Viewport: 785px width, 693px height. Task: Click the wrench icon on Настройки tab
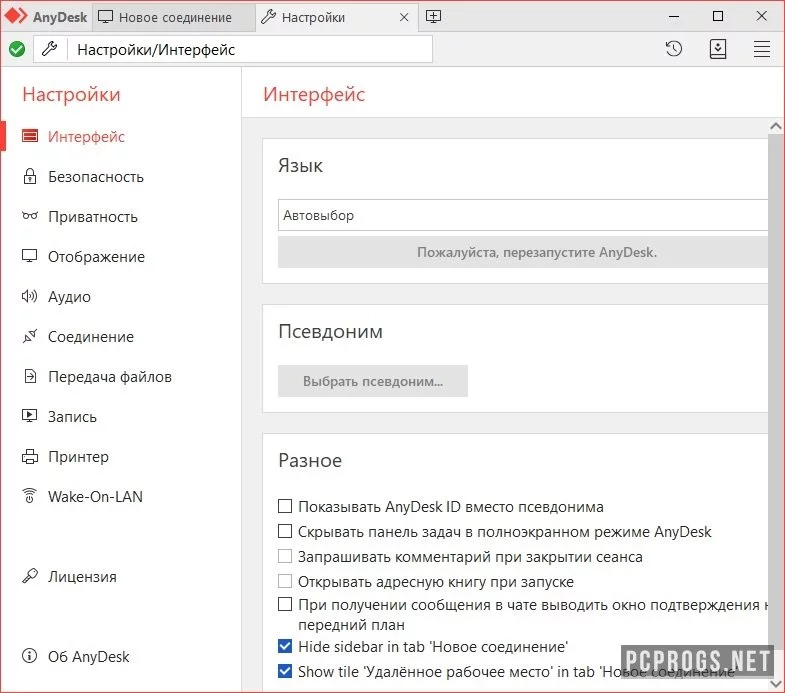click(268, 17)
